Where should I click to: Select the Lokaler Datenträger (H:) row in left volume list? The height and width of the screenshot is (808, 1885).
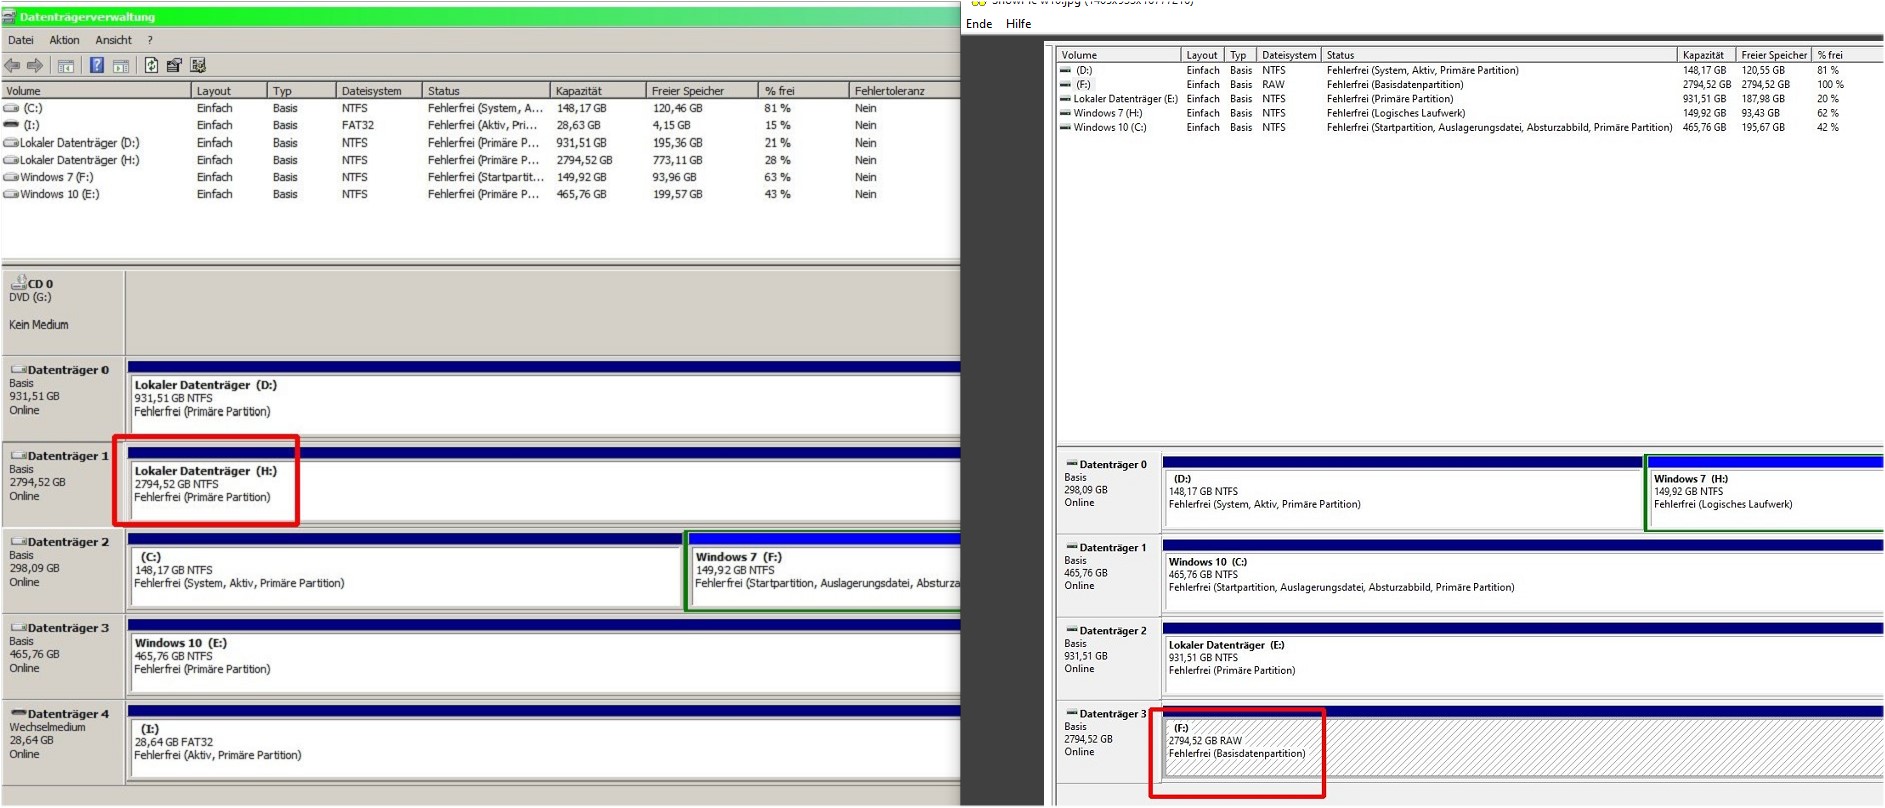tap(480, 160)
